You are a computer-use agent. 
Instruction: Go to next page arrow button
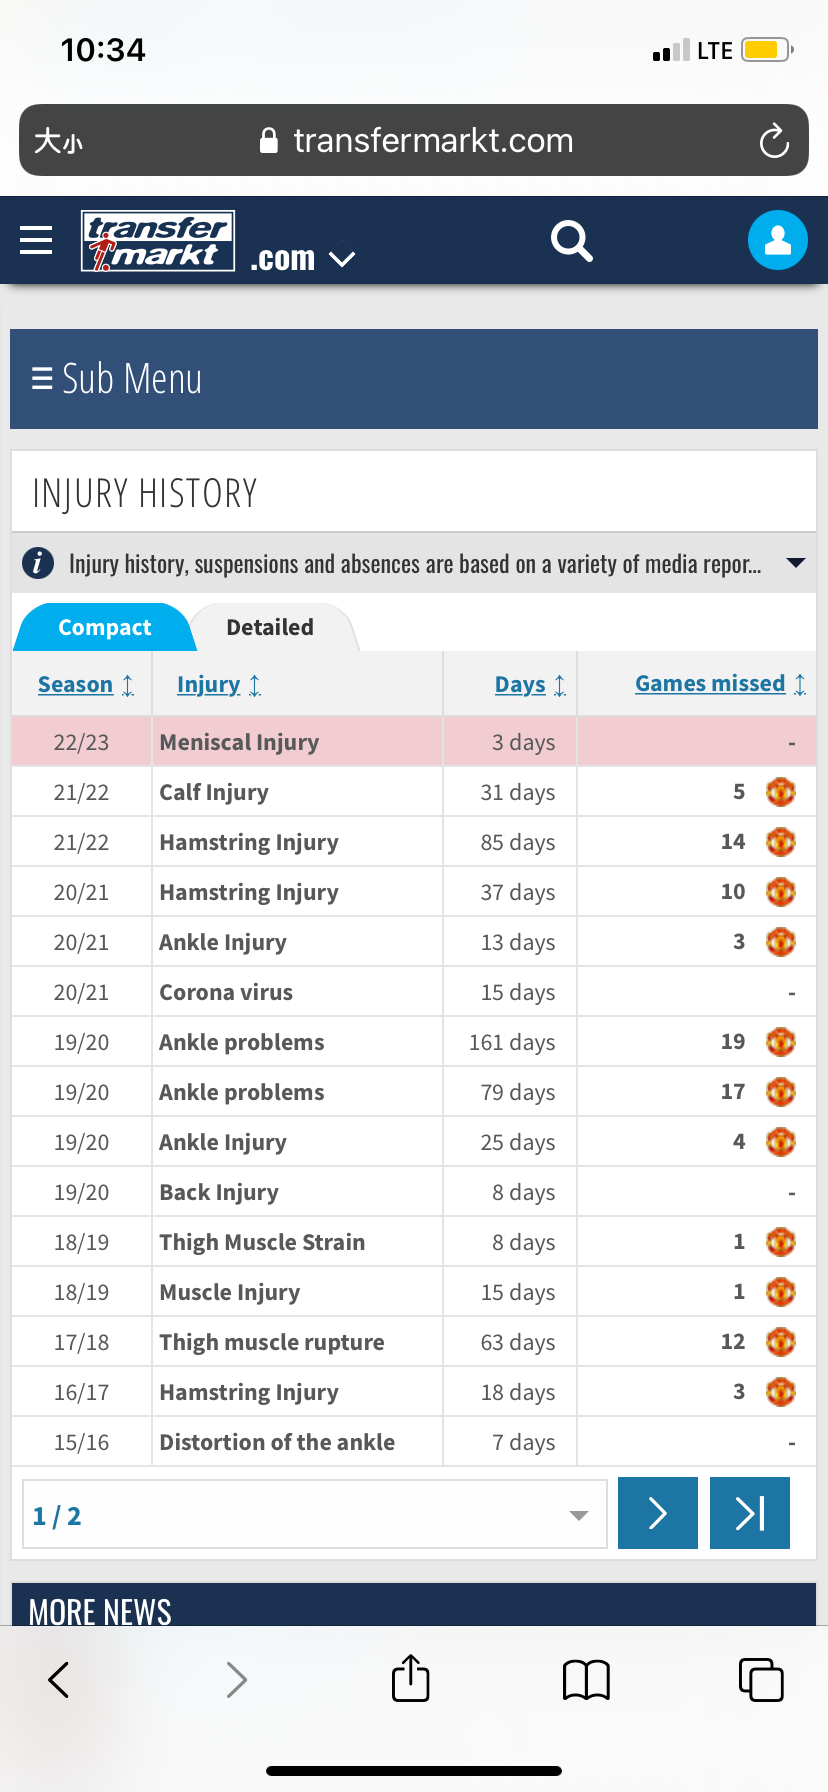pyautogui.click(x=658, y=1513)
